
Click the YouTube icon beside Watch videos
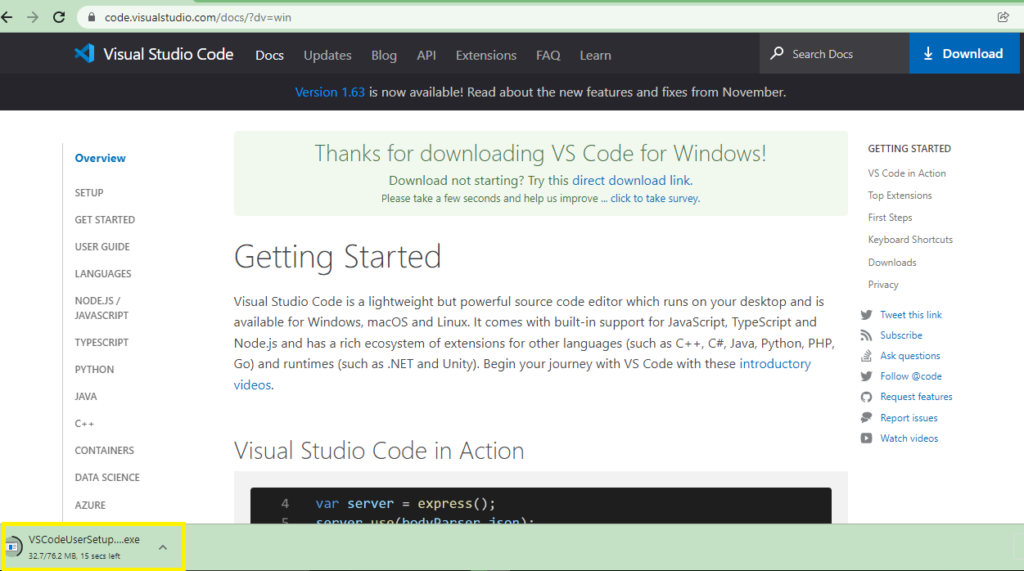866,438
